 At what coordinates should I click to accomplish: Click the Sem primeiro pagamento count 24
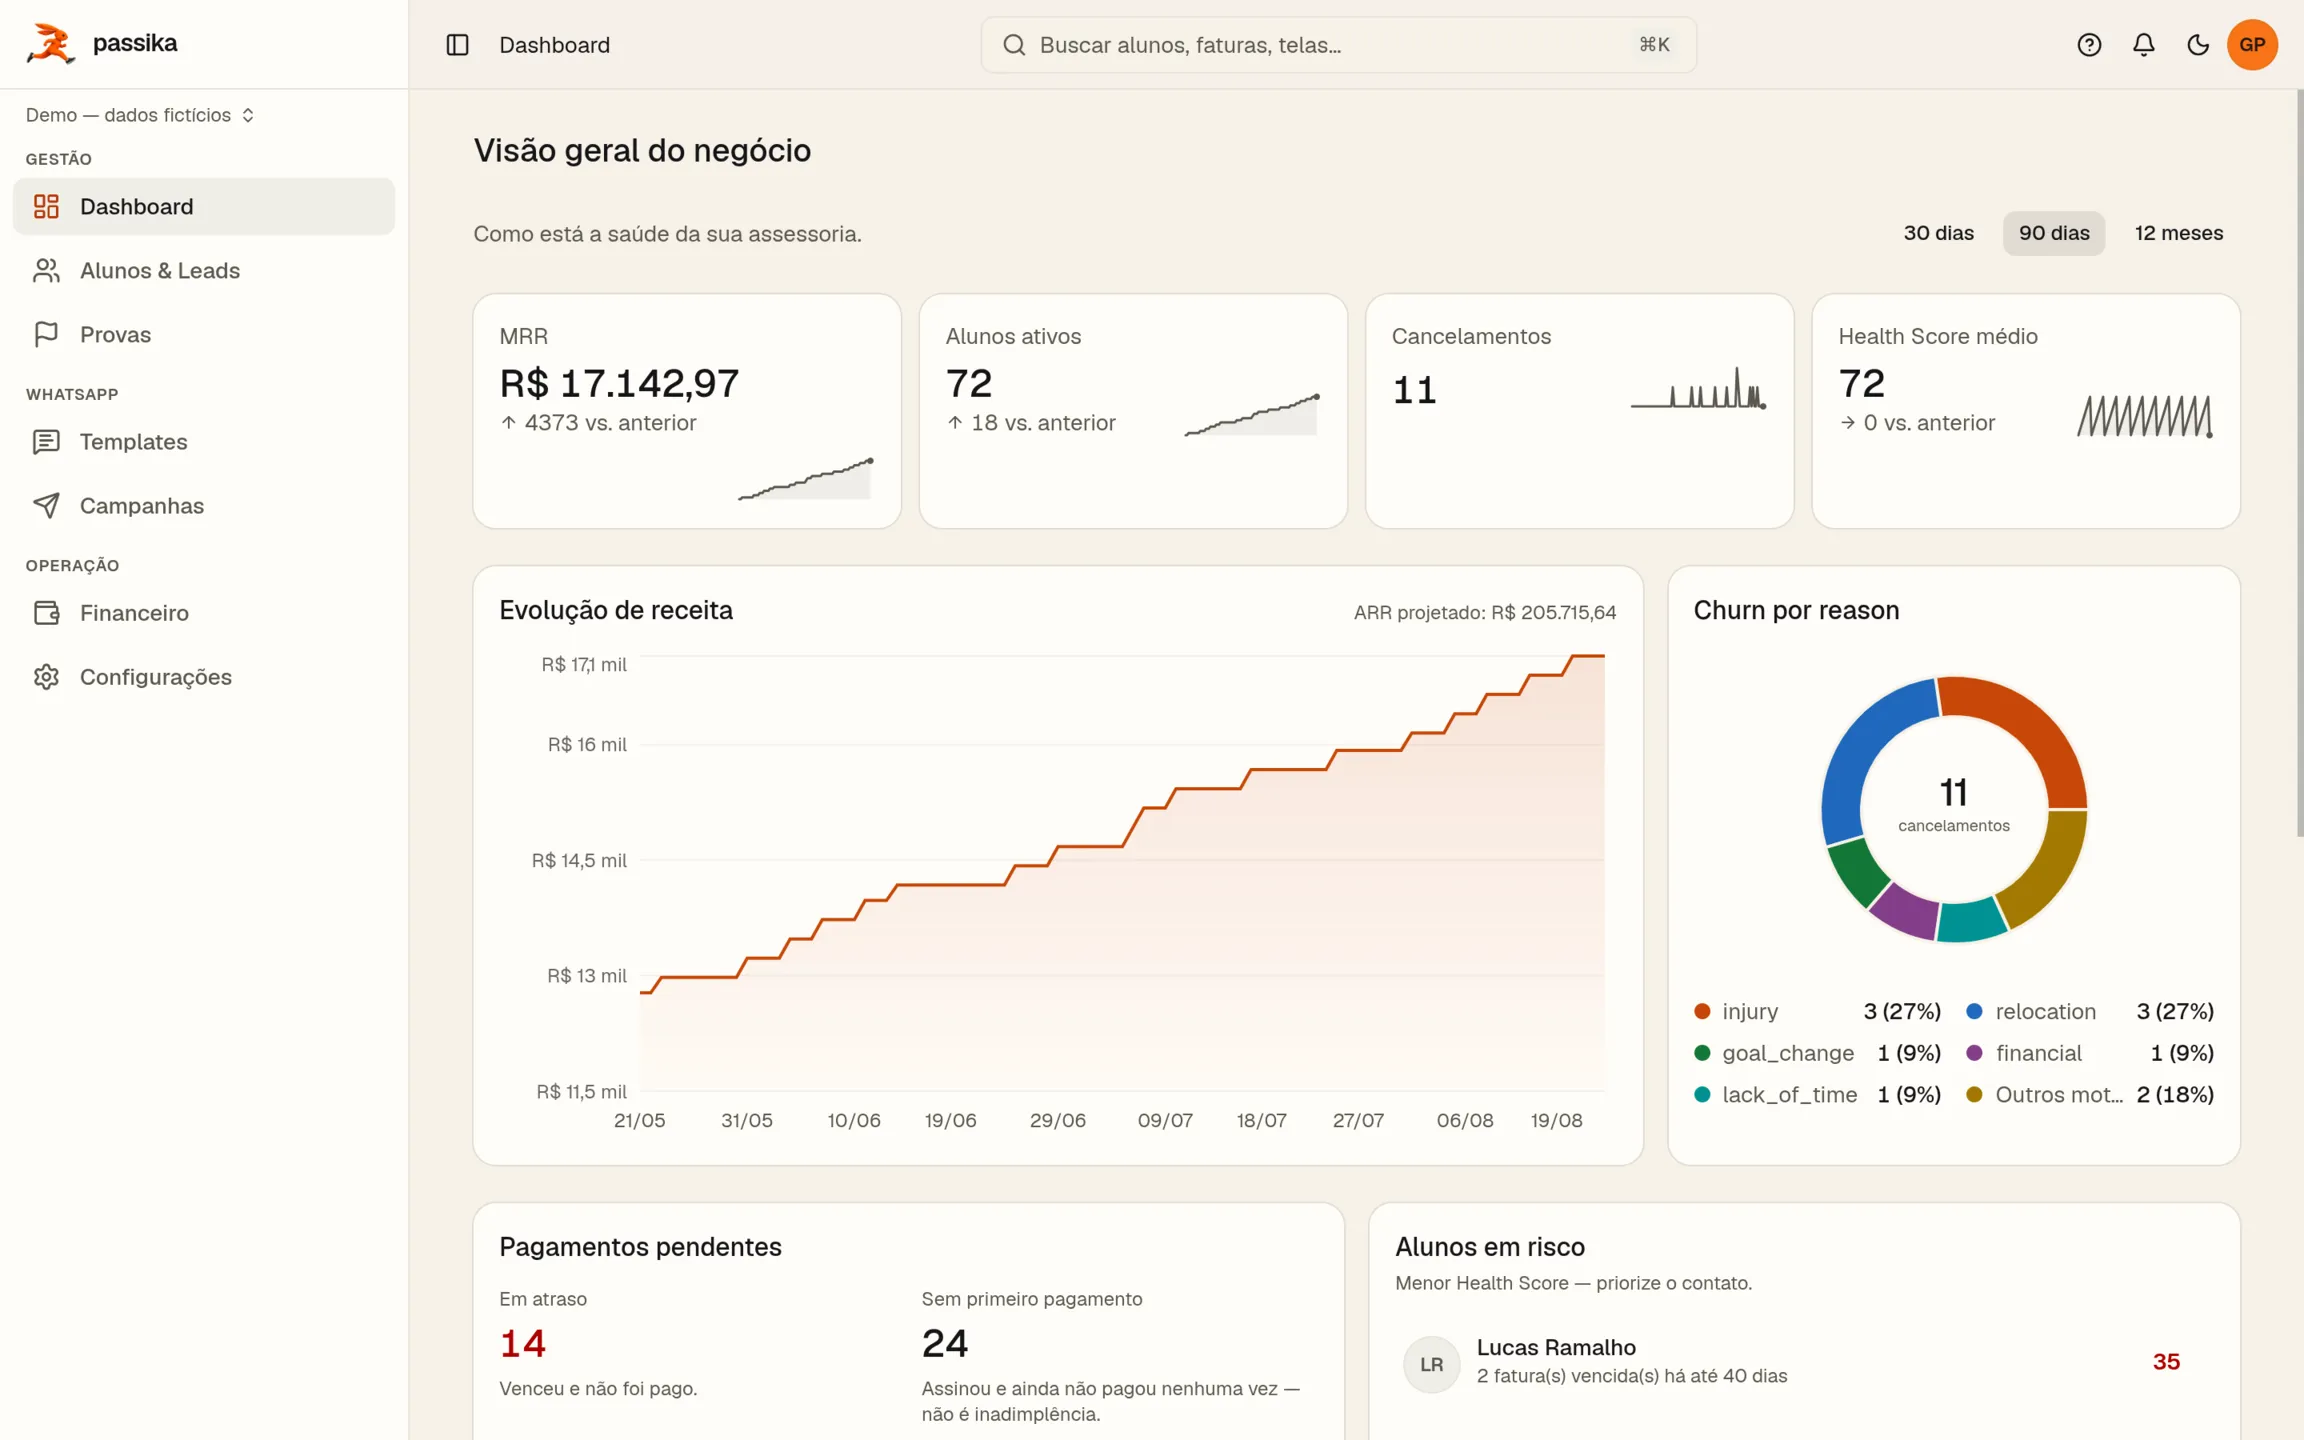click(x=945, y=1343)
